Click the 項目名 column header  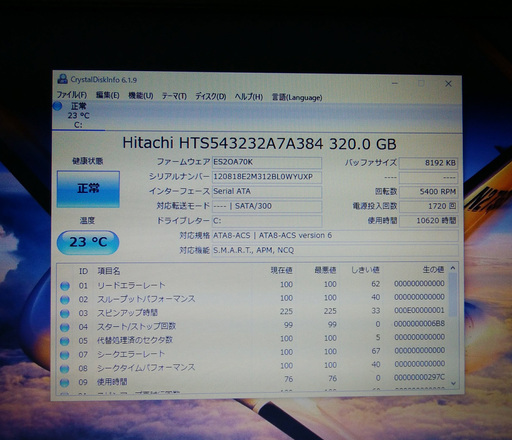(109, 271)
